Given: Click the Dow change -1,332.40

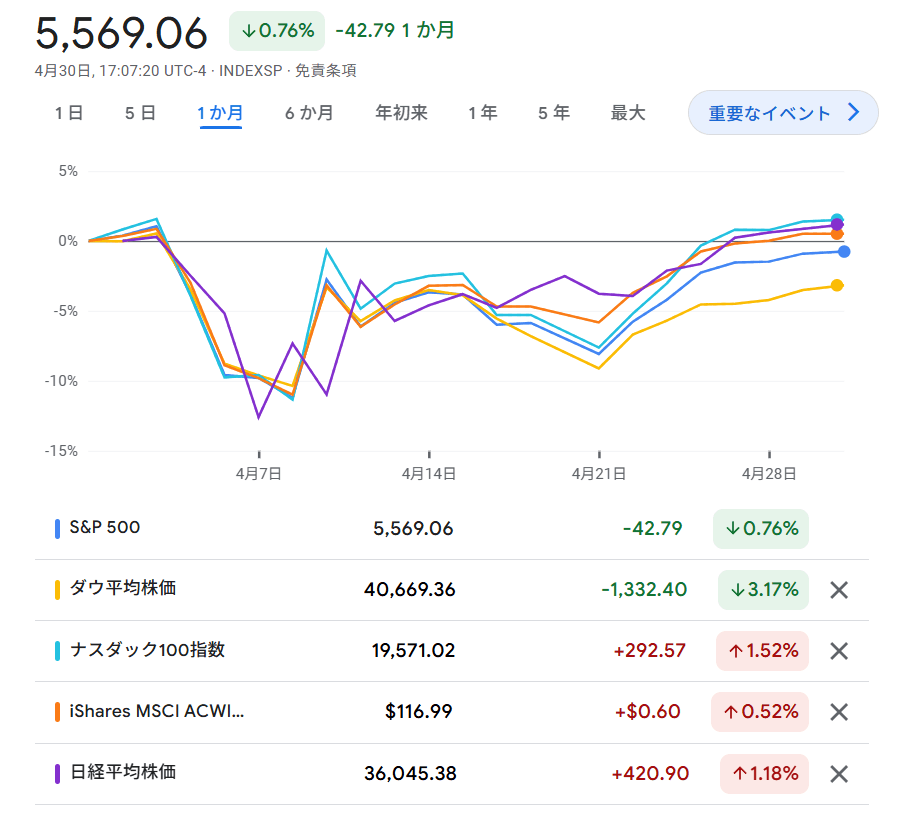Looking at the screenshot, I should pos(644,589).
